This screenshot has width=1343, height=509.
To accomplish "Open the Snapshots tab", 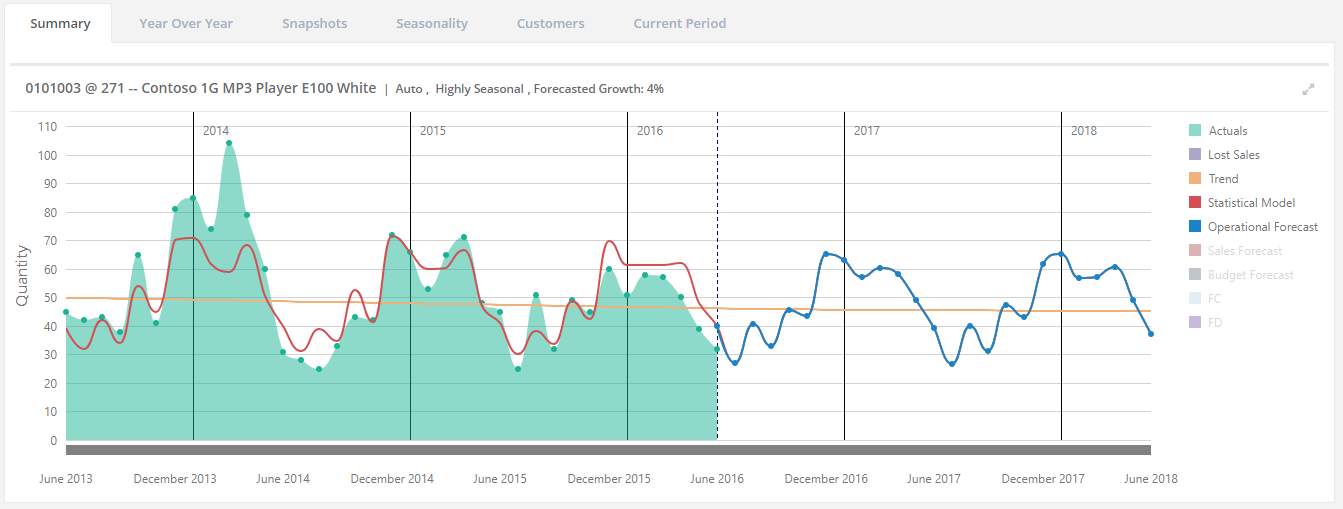I will click(x=314, y=23).
